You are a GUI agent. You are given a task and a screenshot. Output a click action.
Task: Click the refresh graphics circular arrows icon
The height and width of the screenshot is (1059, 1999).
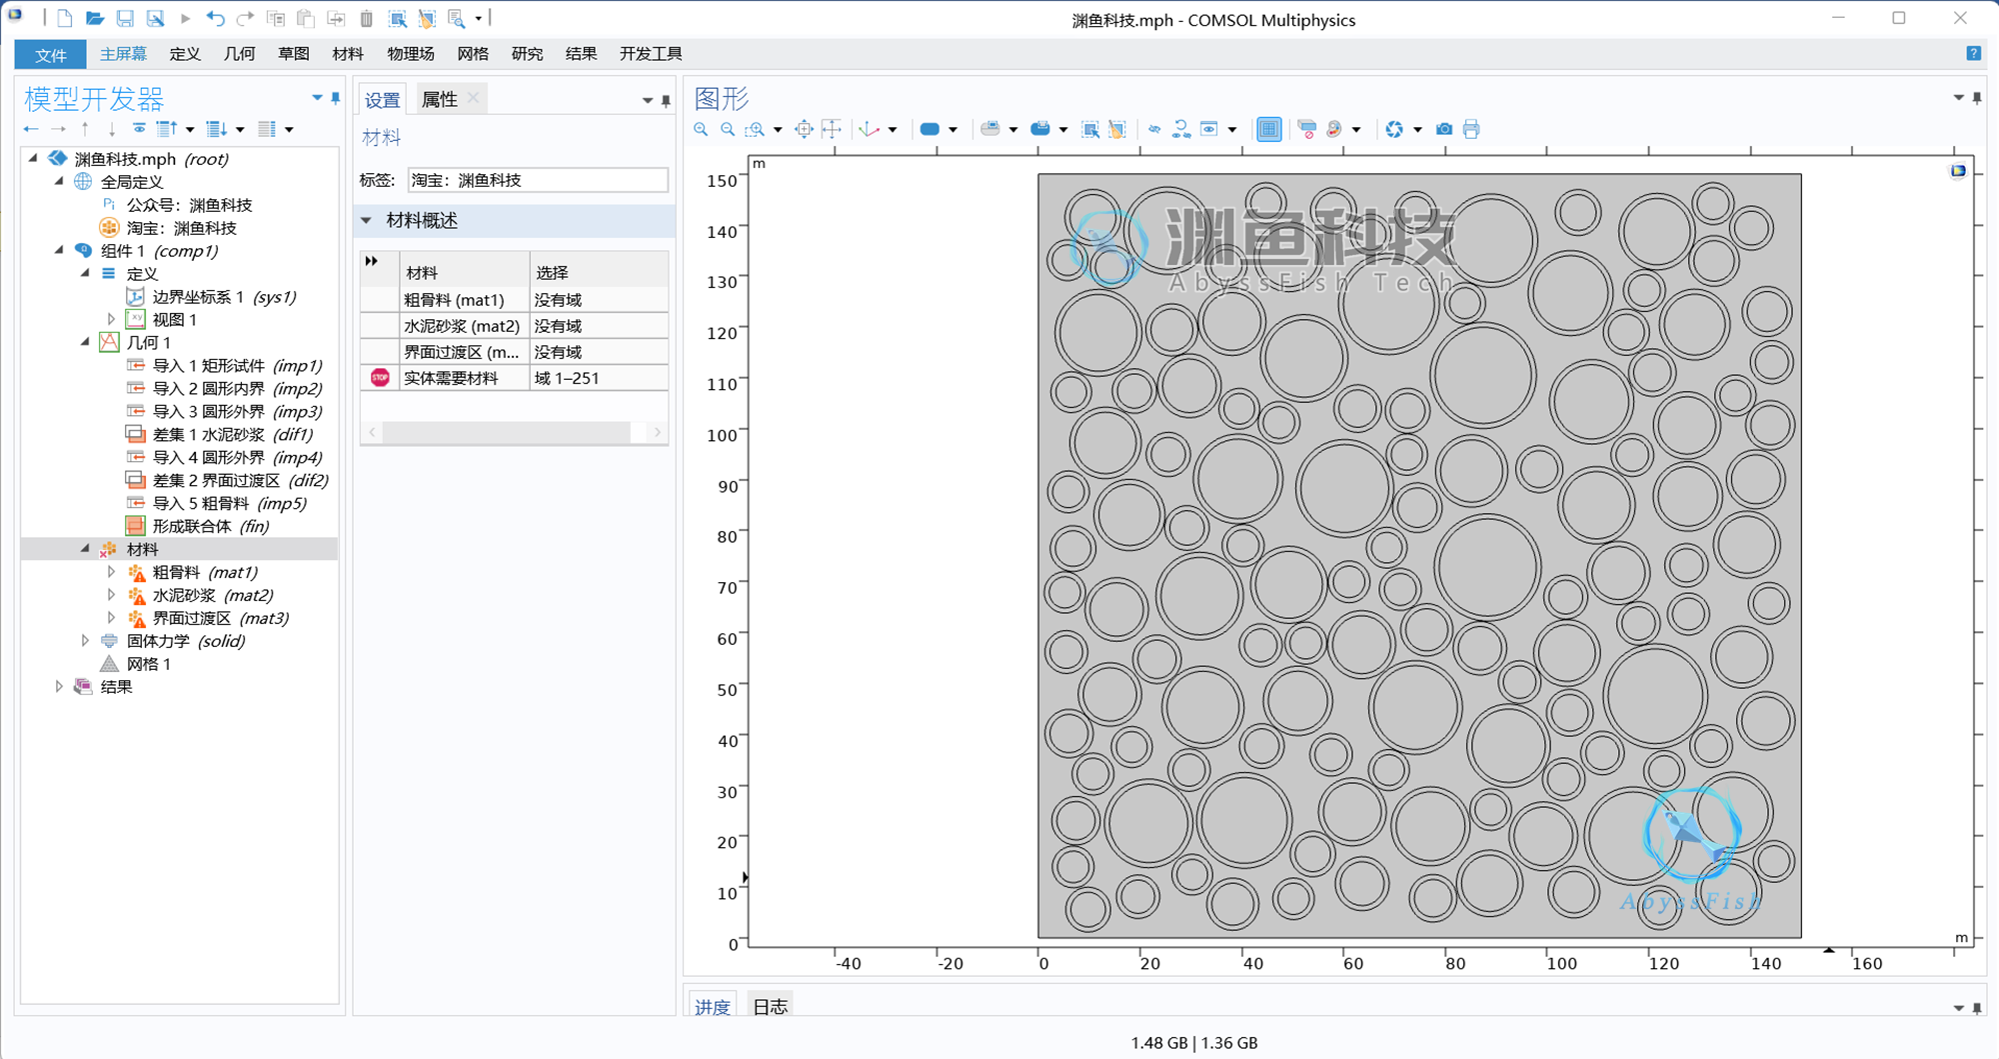[1394, 129]
